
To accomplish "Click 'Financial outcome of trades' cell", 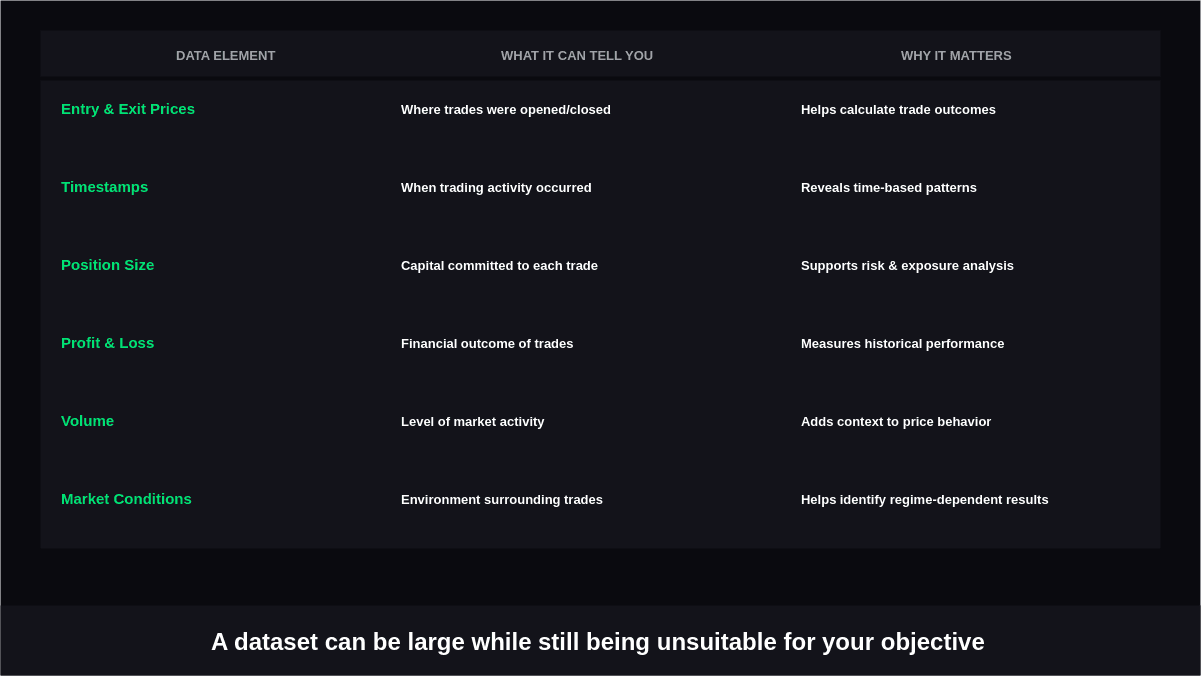I will [487, 344].
